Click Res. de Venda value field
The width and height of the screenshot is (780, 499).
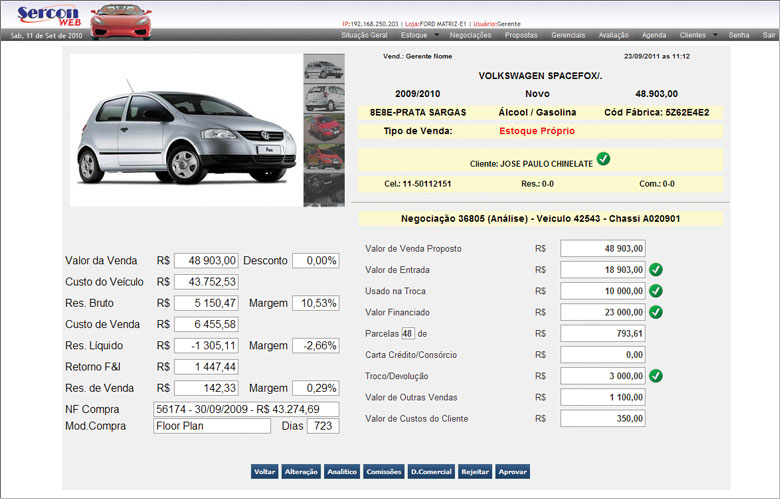pyautogui.click(x=206, y=388)
